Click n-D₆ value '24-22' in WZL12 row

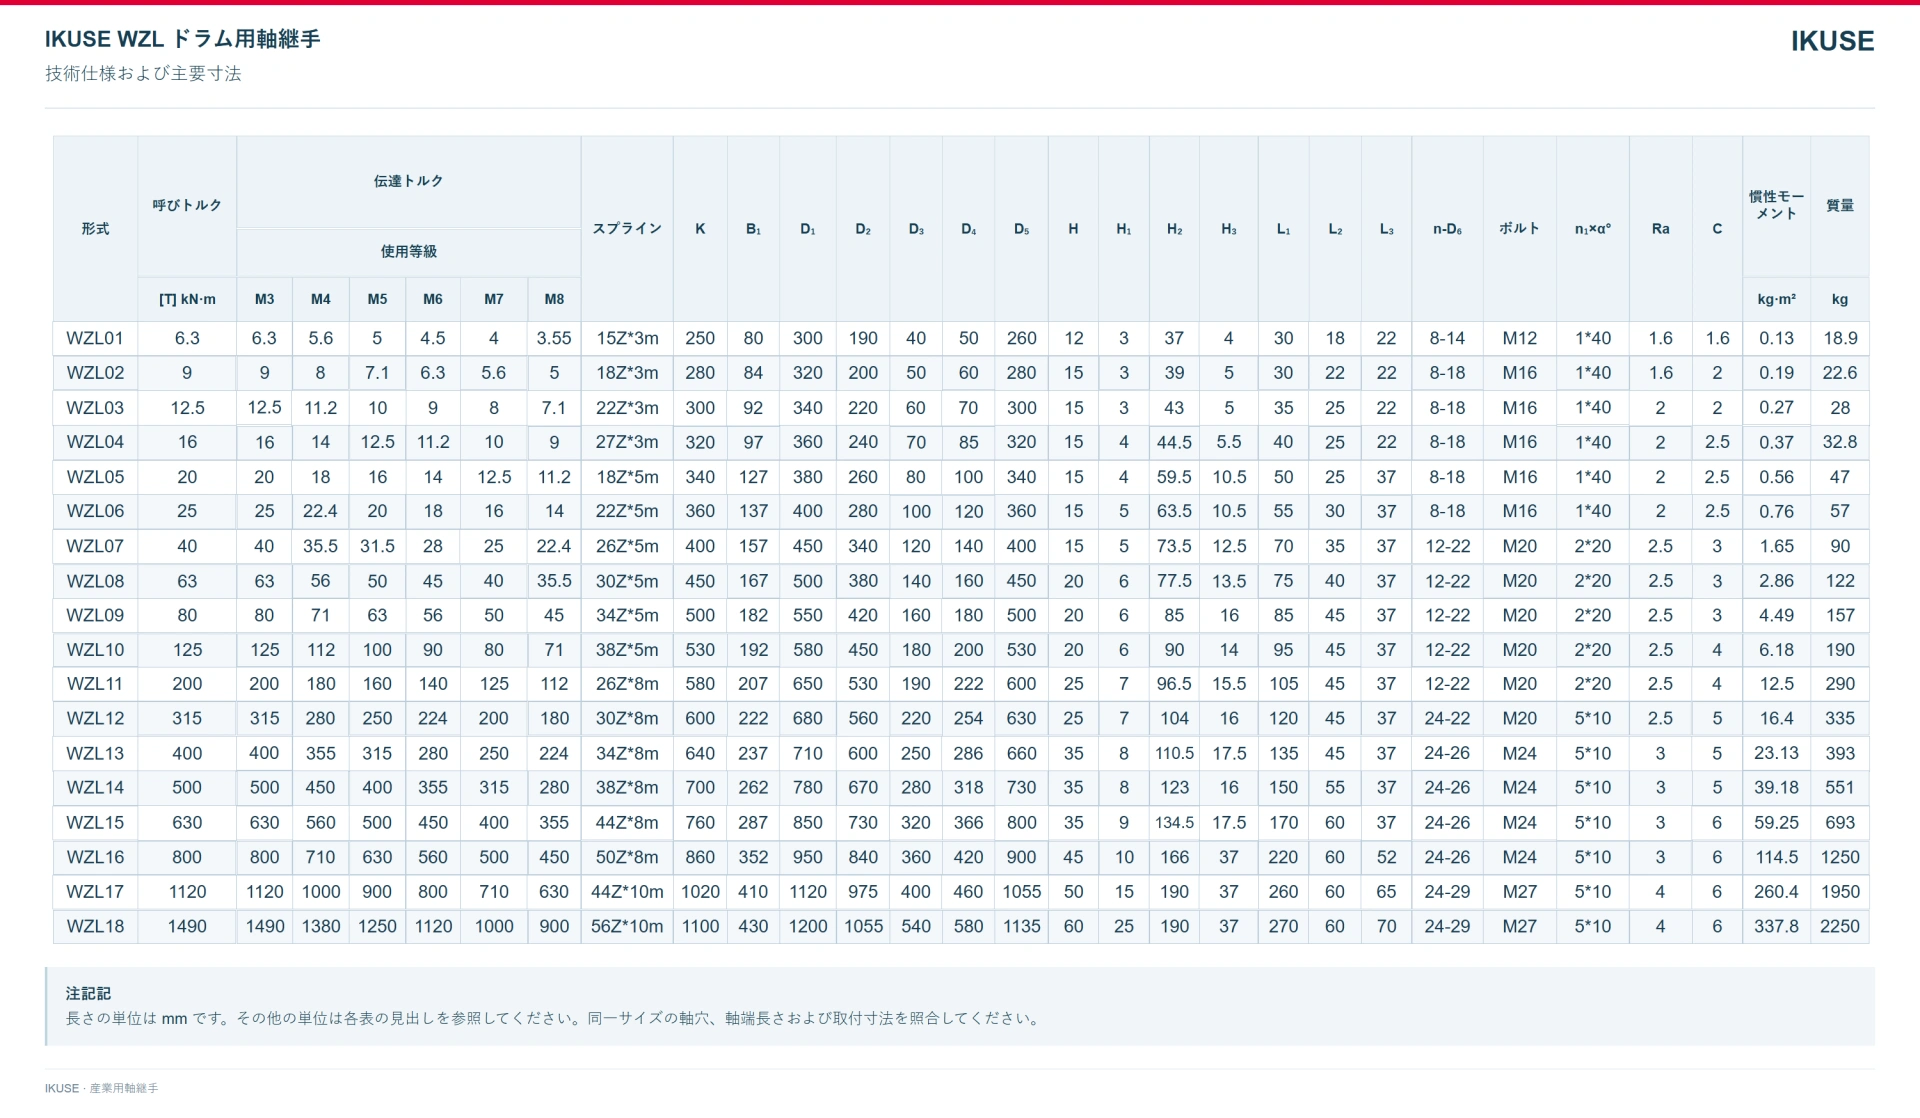click(x=1447, y=719)
